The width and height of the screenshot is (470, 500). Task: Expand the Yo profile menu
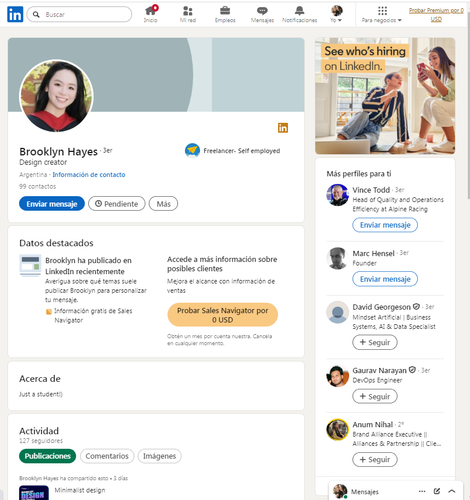[x=336, y=14]
